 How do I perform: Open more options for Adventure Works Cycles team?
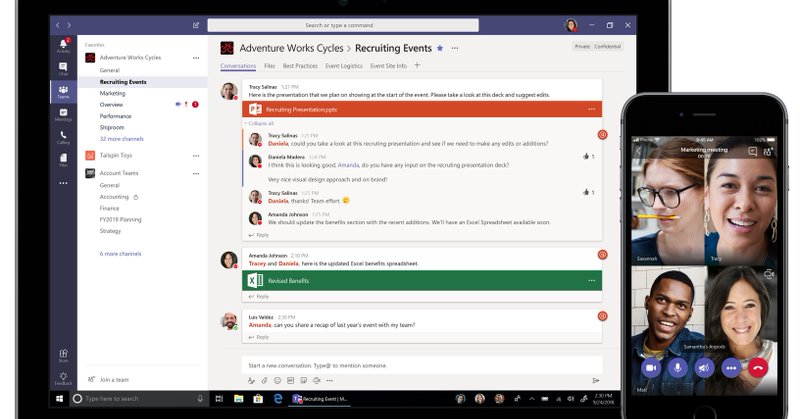pos(196,58)
